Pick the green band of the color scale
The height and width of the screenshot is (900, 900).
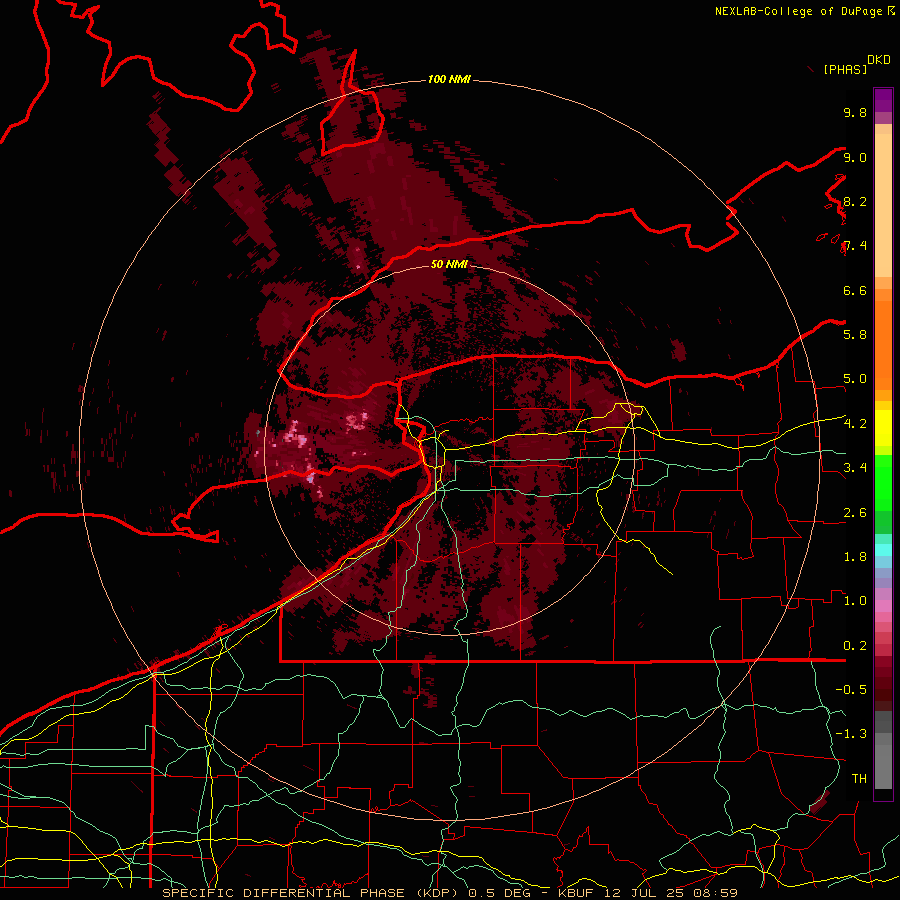tap(883, 482)
